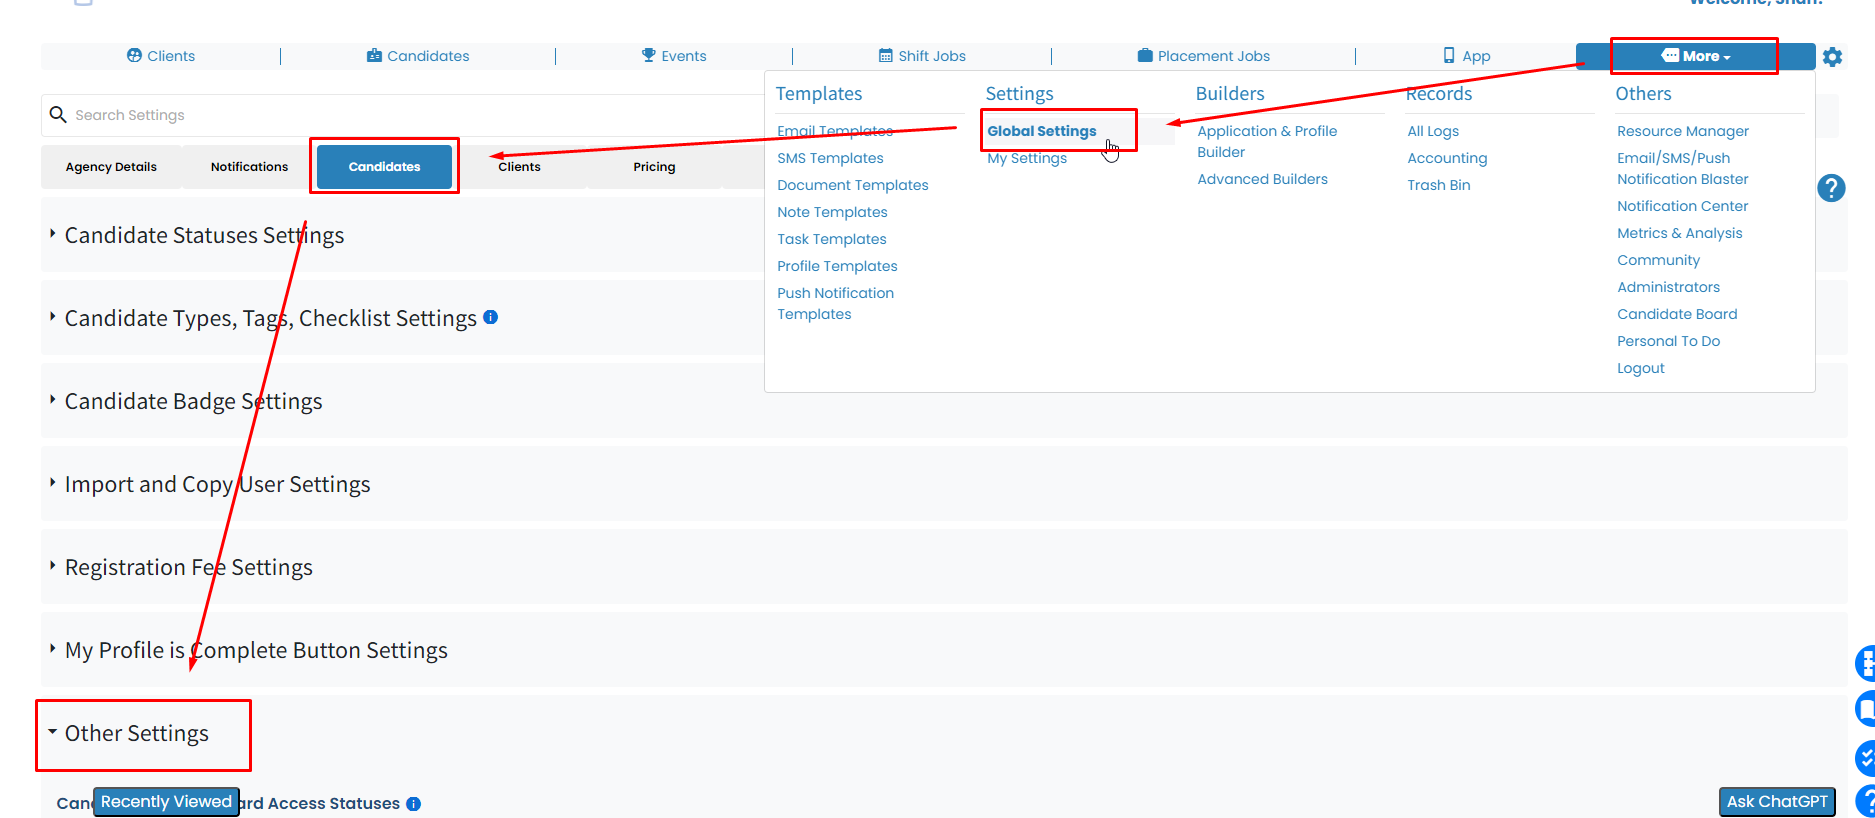This screenshot has height=818, width=1875.
Task: Expand Candidate Badge Settings section
Action: [193, 401]
